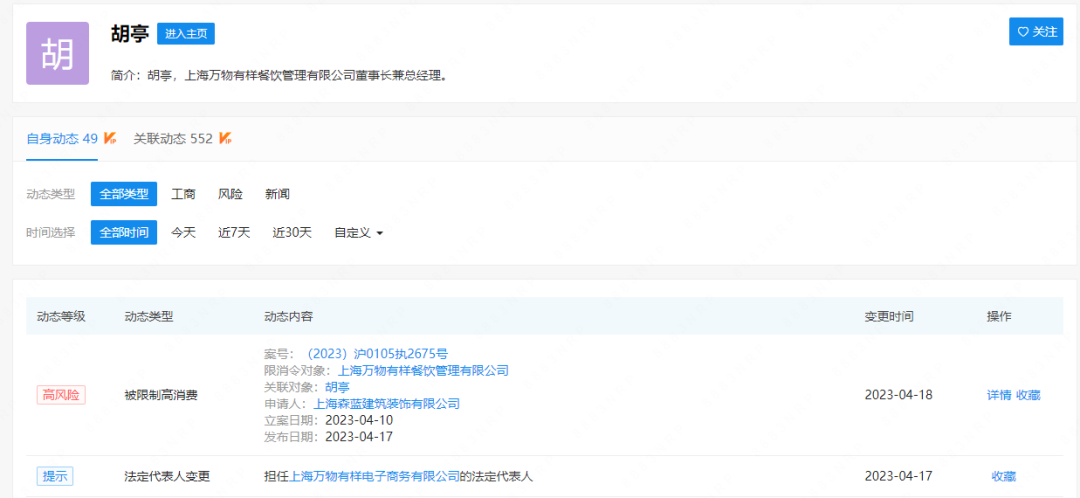Select 全部时间 time filter
The height and width of the screenshot is (498, 1080).
coord(124,232)
